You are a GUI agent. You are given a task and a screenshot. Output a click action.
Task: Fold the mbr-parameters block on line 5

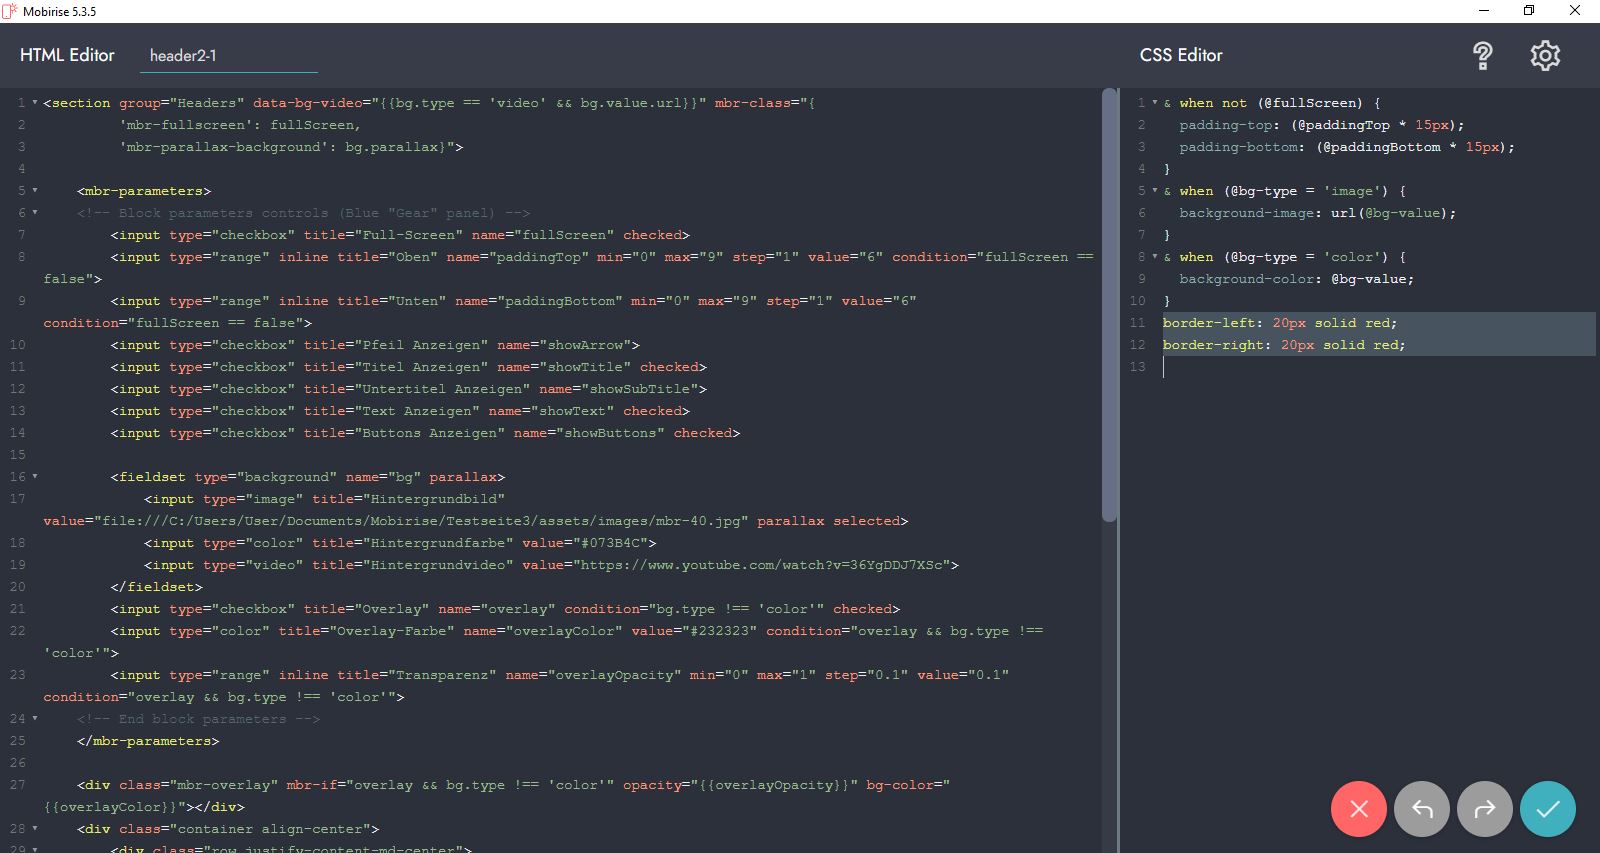(35, 191)
